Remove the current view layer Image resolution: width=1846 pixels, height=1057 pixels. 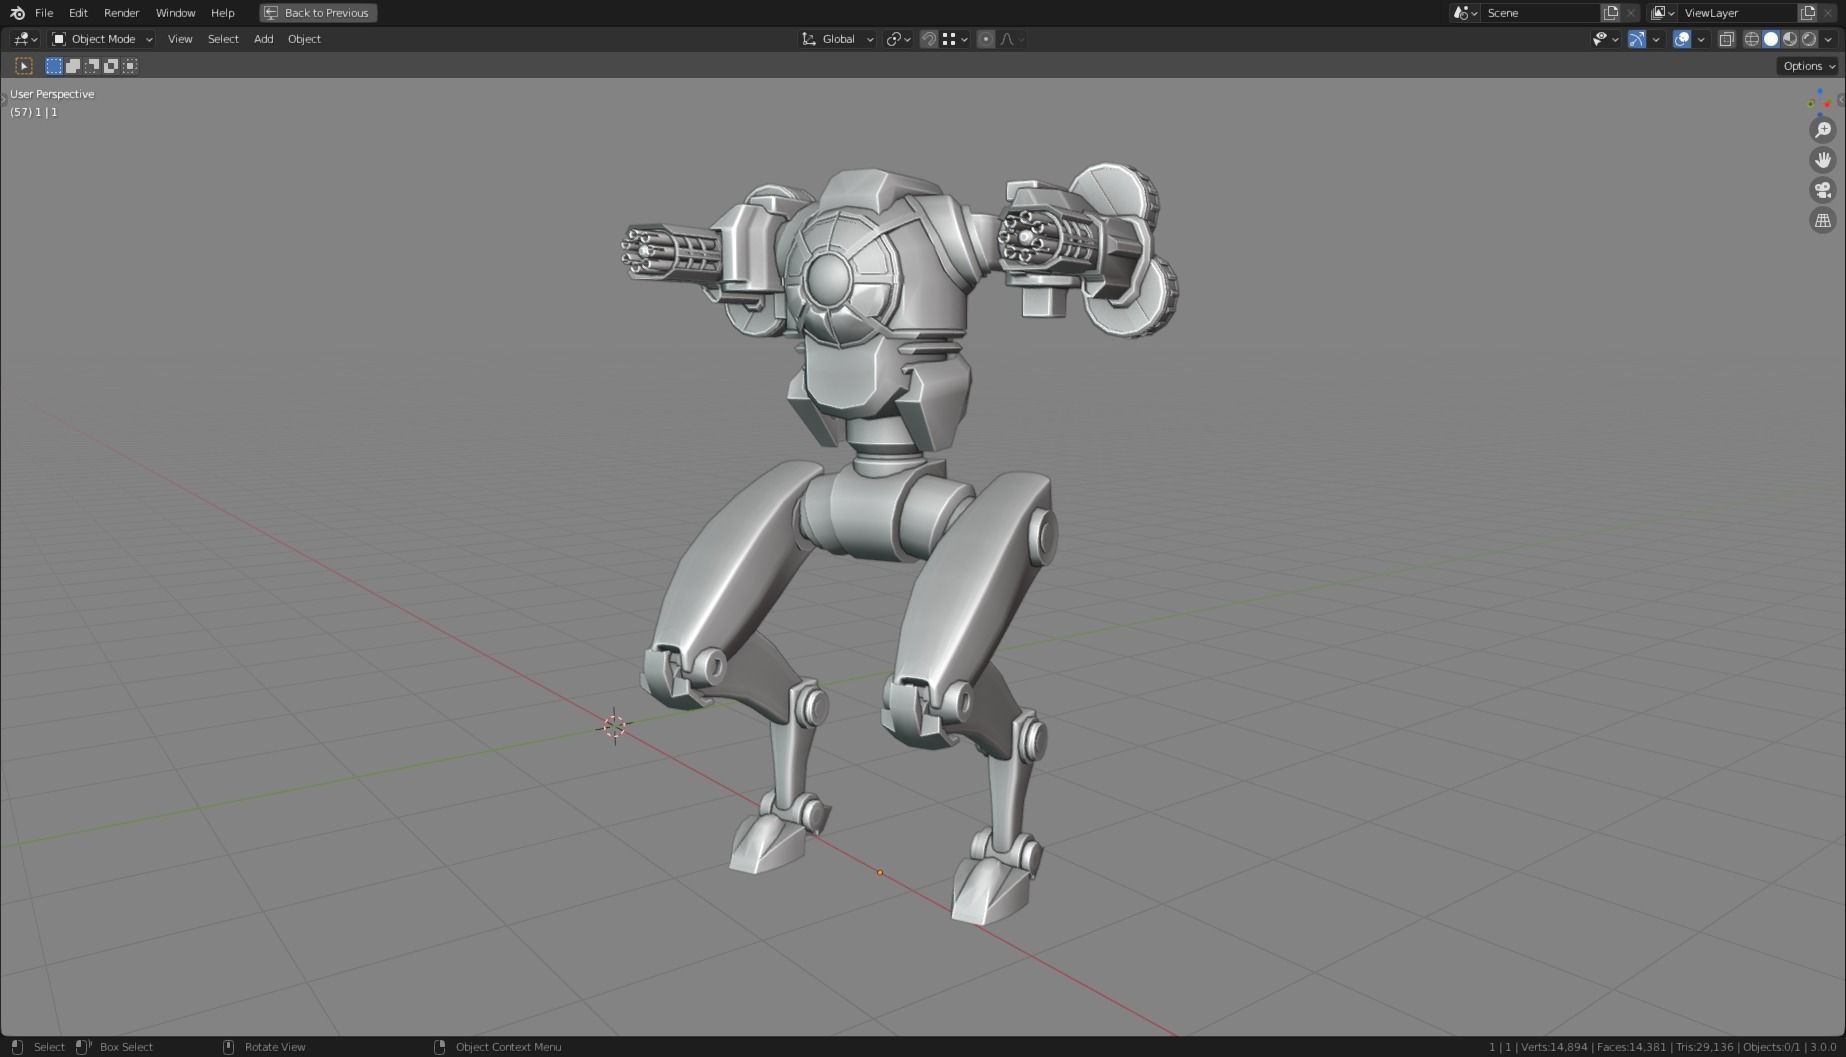pyautogui.click(x=1828, y=13)
